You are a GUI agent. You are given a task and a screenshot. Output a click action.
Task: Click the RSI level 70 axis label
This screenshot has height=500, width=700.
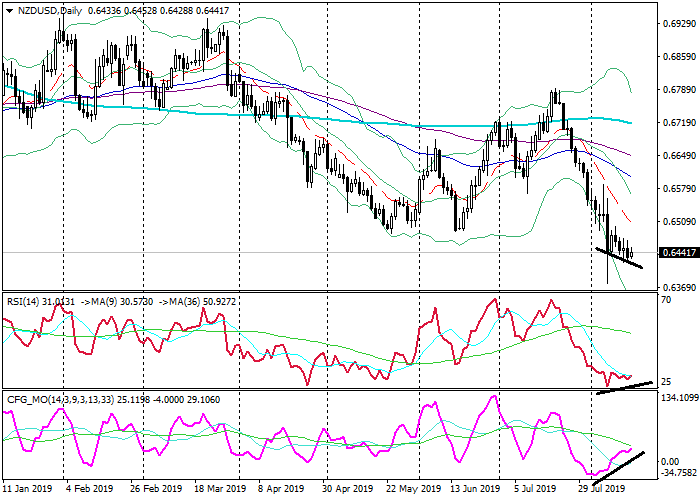point(665,300)
